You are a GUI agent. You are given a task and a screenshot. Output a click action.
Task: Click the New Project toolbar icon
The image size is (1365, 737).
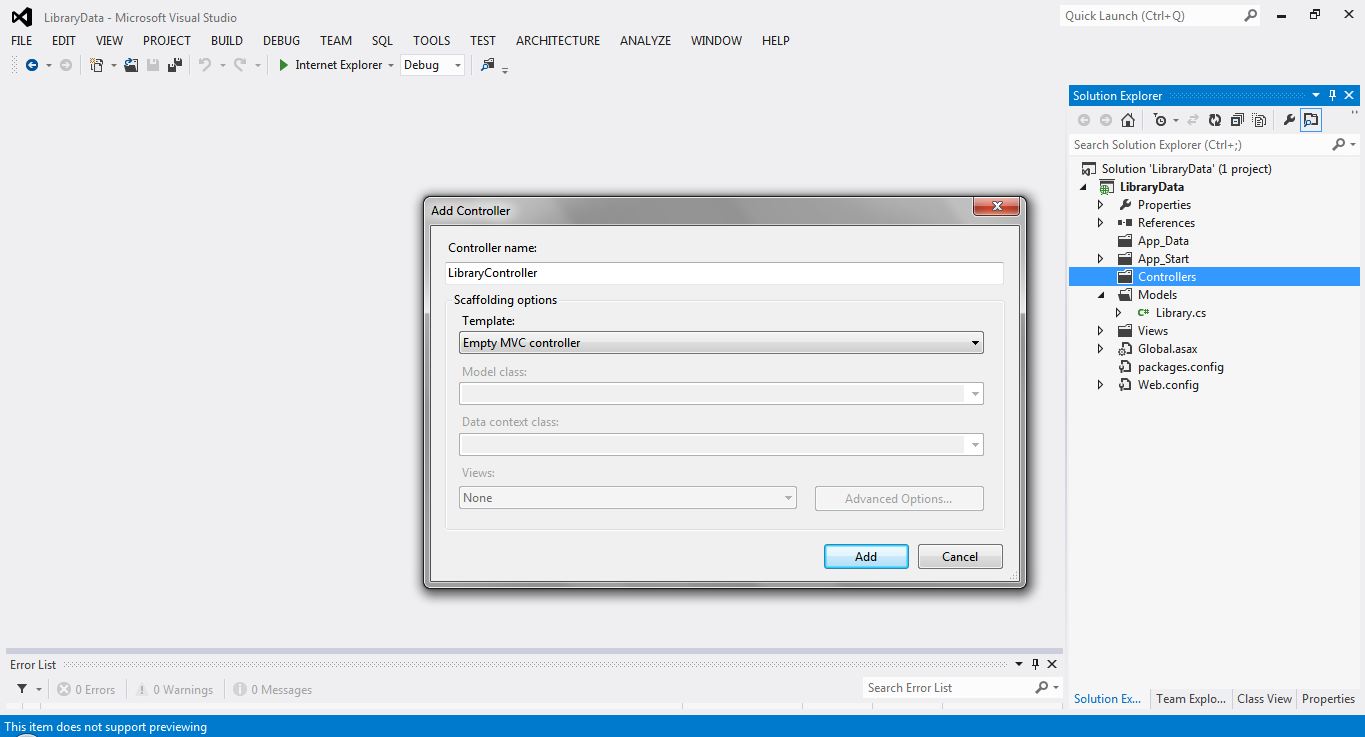click(x=97, y=65)
